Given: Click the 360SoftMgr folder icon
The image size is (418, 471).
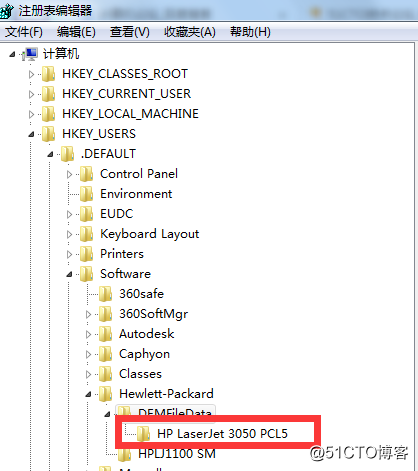Looking at the screenshot, I should [x=106, y=314].
